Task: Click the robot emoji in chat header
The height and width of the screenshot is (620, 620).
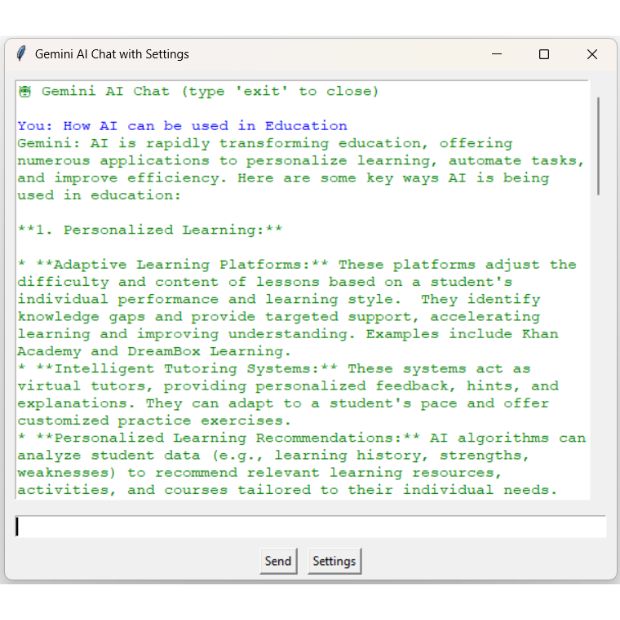Action: 25,92
